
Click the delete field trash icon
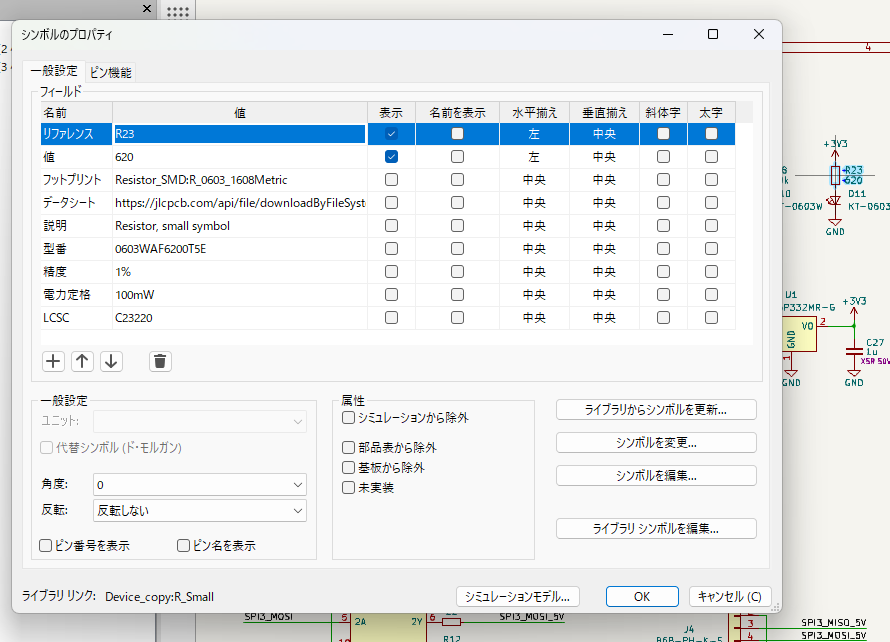[160, 361]
